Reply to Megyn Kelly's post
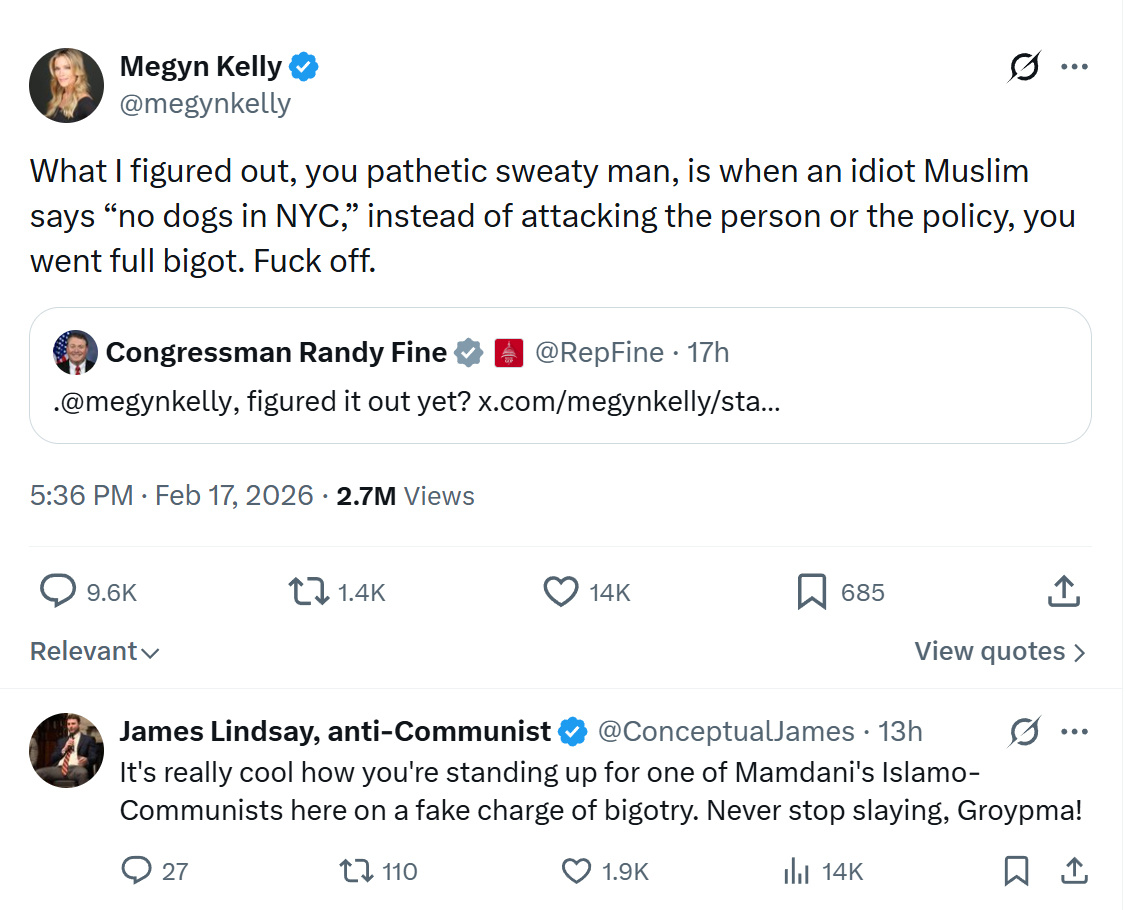The width and height of the screenshot is (1125, 910). pos(58,592)
